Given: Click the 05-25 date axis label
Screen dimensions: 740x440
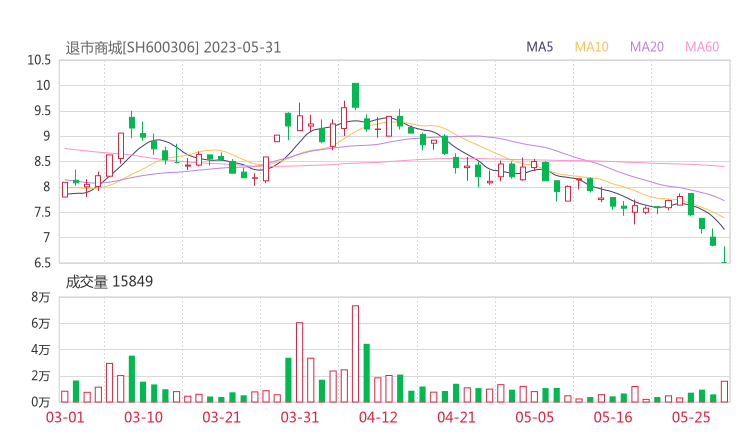Looking at the screenshot, I should 691,417.
